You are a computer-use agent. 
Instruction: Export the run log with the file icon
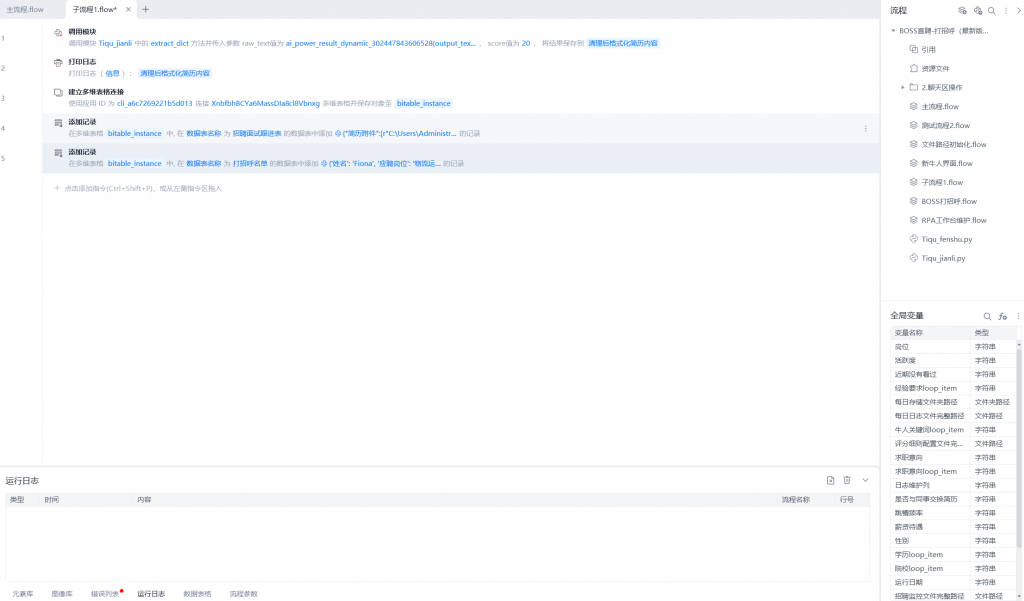click(x=830, y=481)
